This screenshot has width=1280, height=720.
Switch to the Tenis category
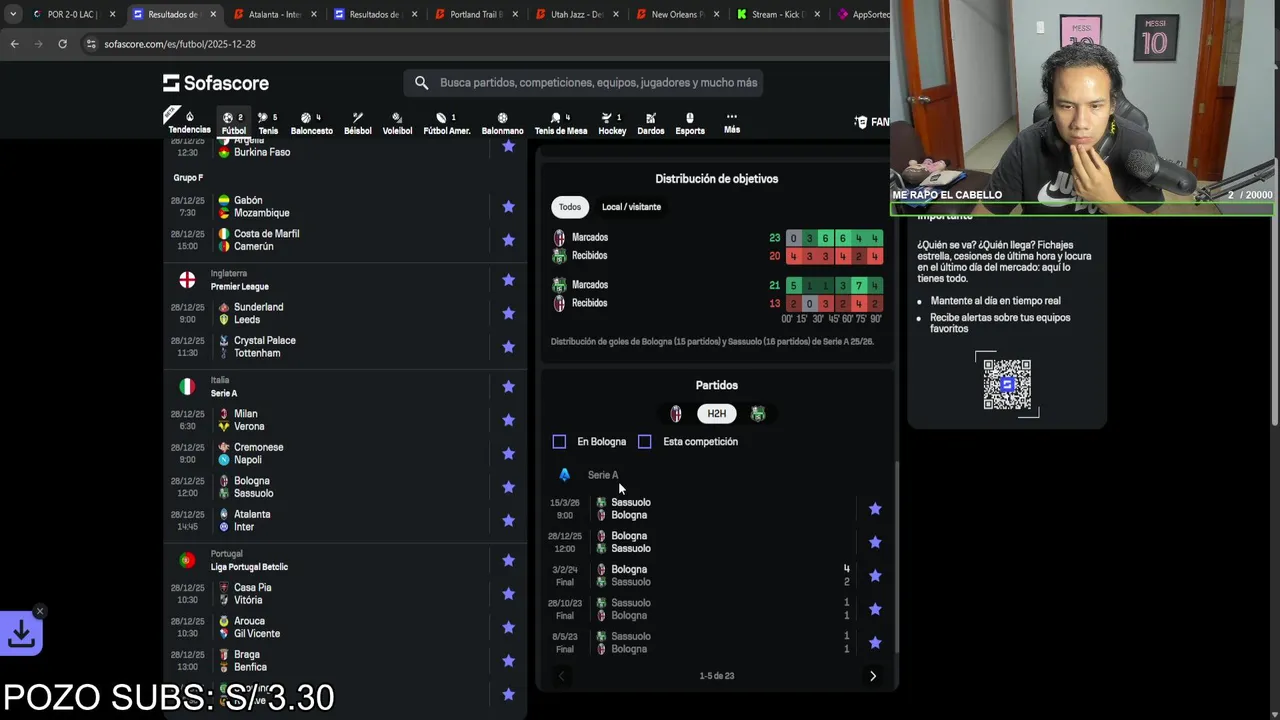tap(268, 122)
